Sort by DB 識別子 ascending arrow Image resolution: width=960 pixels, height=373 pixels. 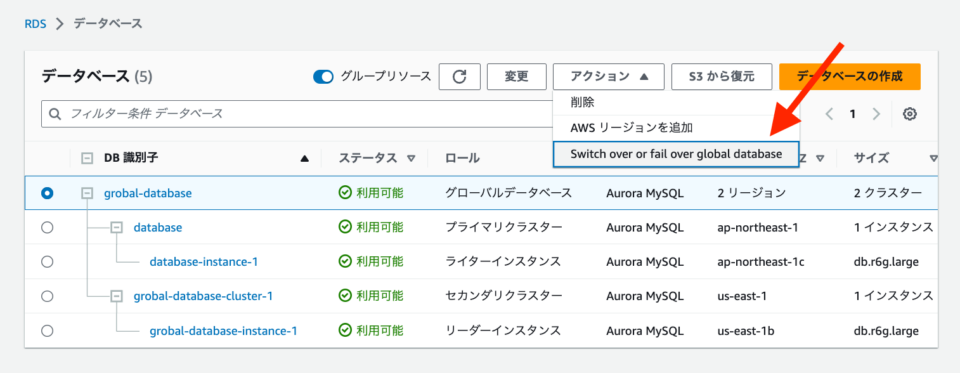(304, 159)
